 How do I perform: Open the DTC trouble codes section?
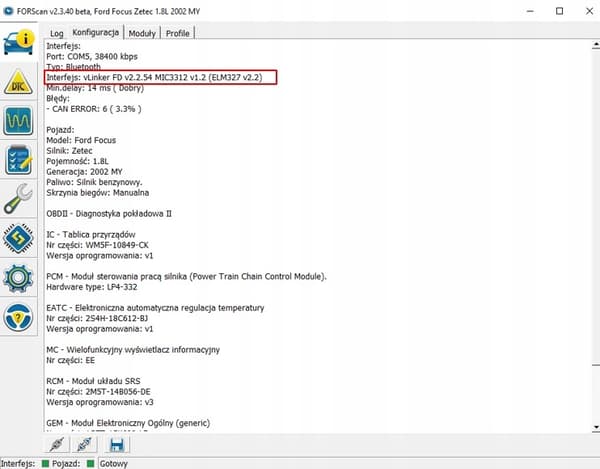pos(18,82)
